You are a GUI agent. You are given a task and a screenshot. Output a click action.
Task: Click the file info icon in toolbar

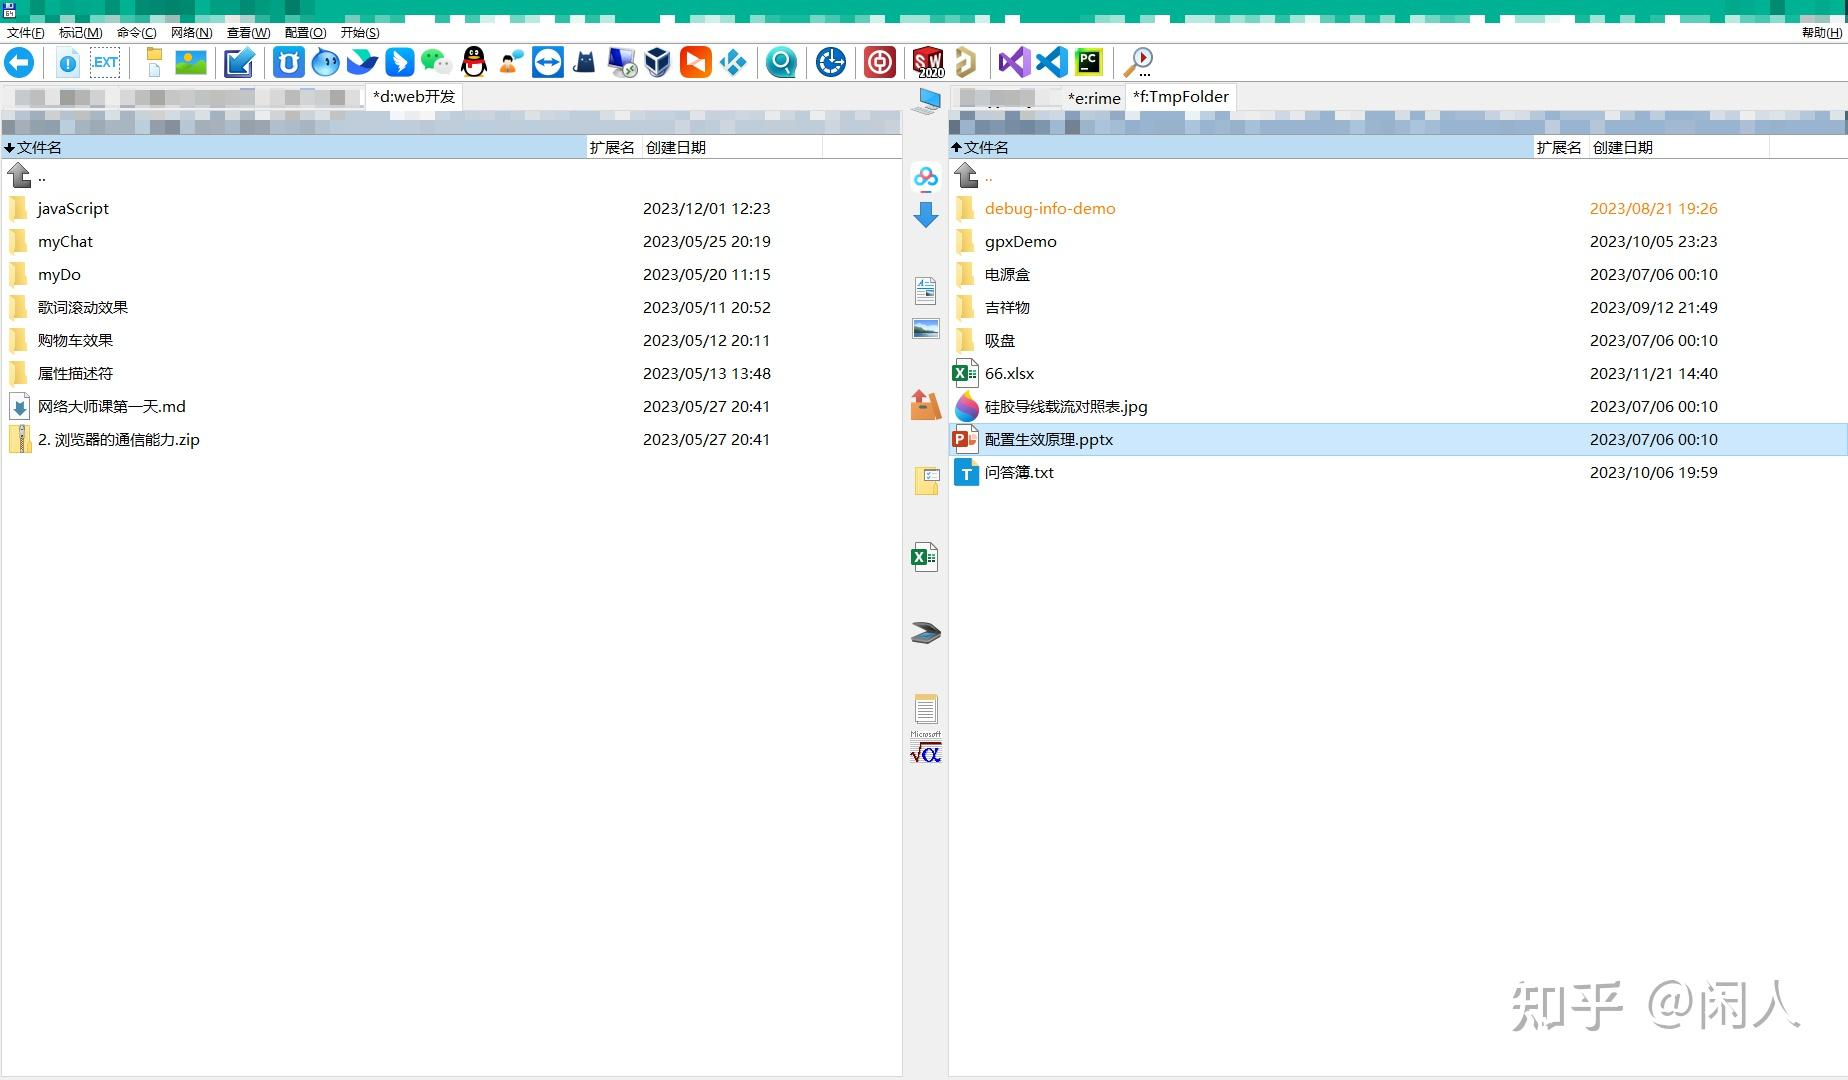point(68,63)
